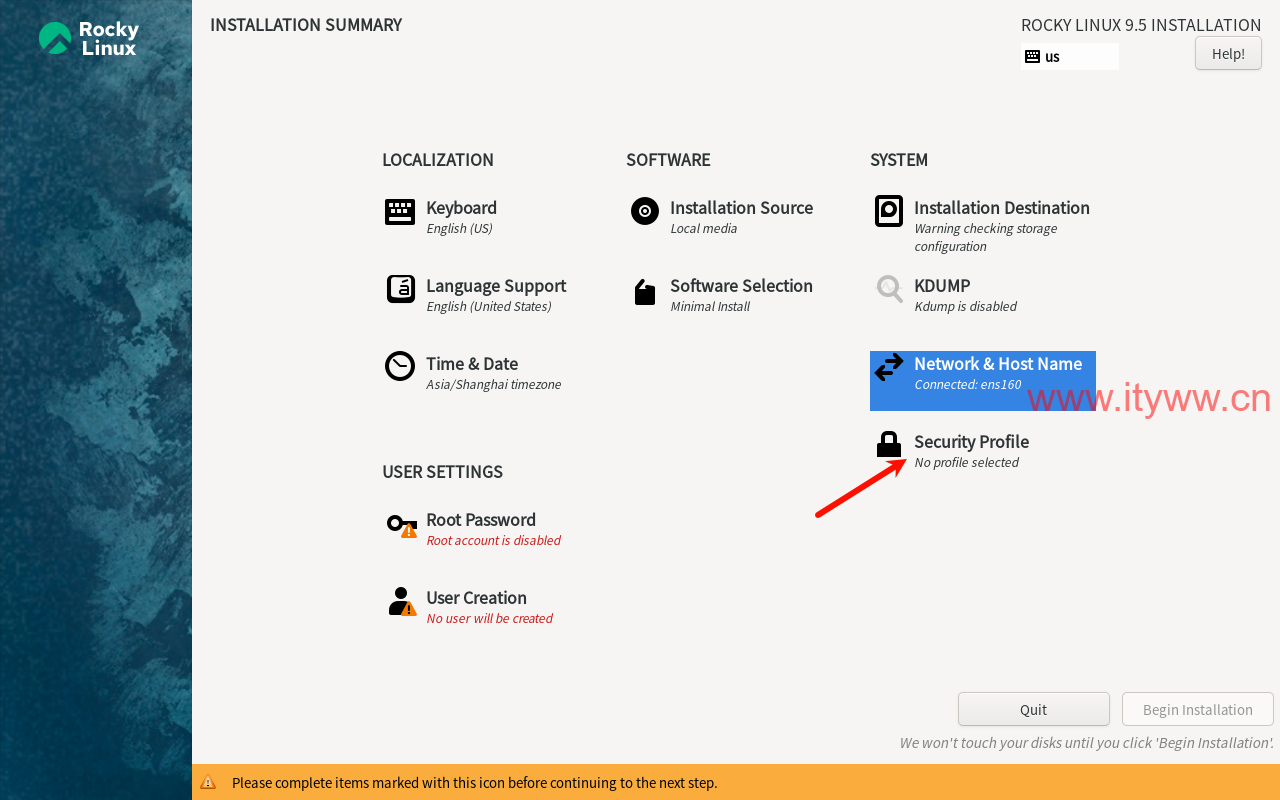Click the 'Root account is disabled' text
Screen dimensions: 1280x800
(493, 540)
